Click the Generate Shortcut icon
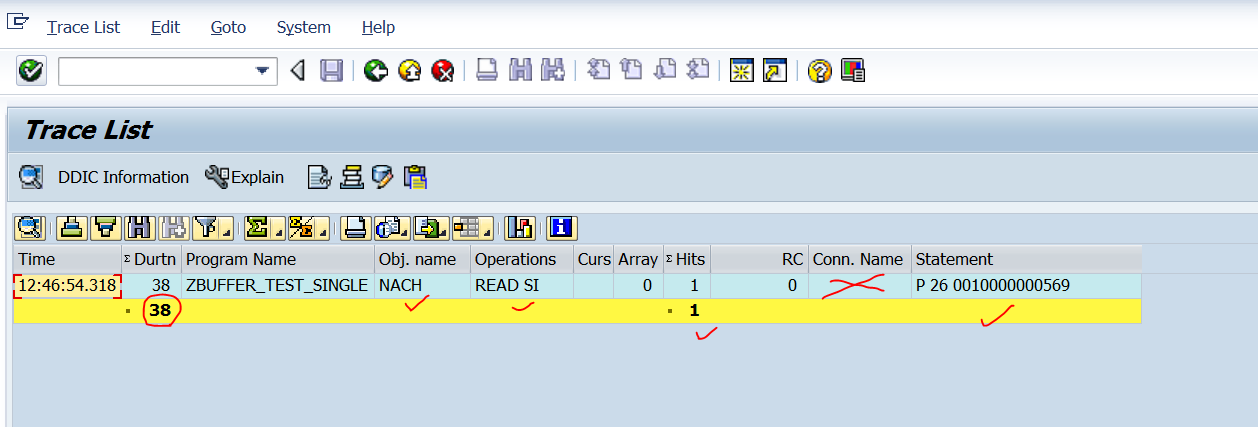1258x427 pixels. click(774, 71)
